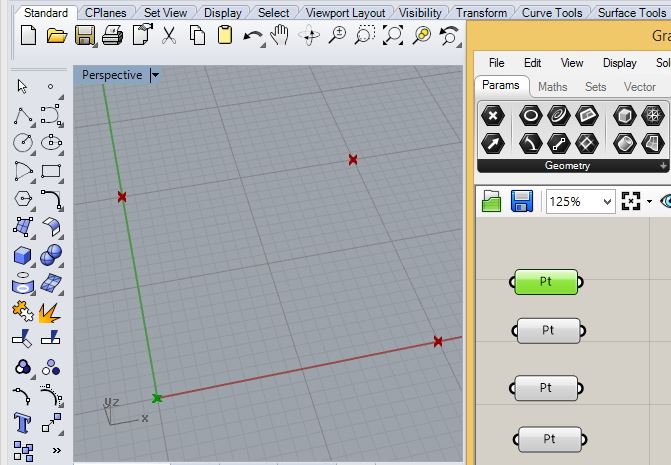This screenshot has width=671, height=465.
Task: Click the Perspective viewport title
Action: pyautogui.click(x=112, y=75)
